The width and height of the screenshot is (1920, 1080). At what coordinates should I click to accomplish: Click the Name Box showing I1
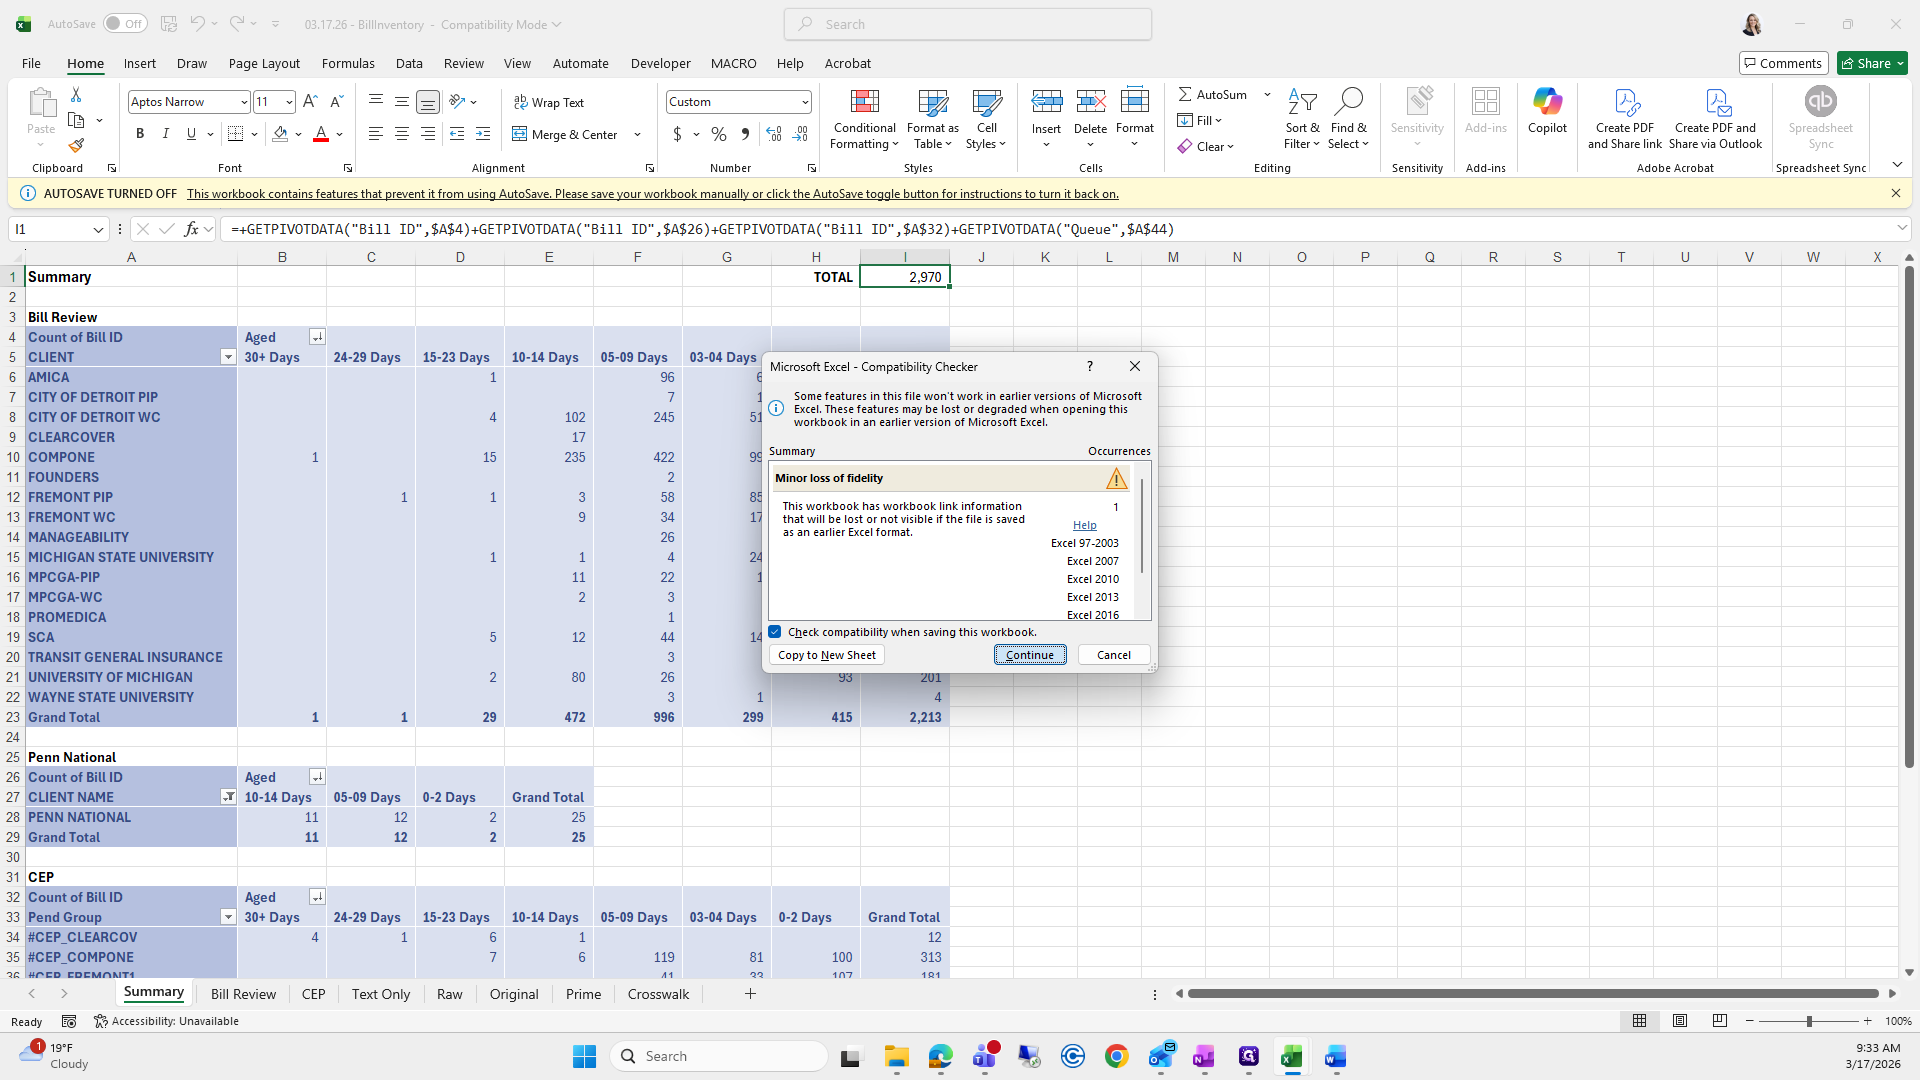(x=50, y=229)
